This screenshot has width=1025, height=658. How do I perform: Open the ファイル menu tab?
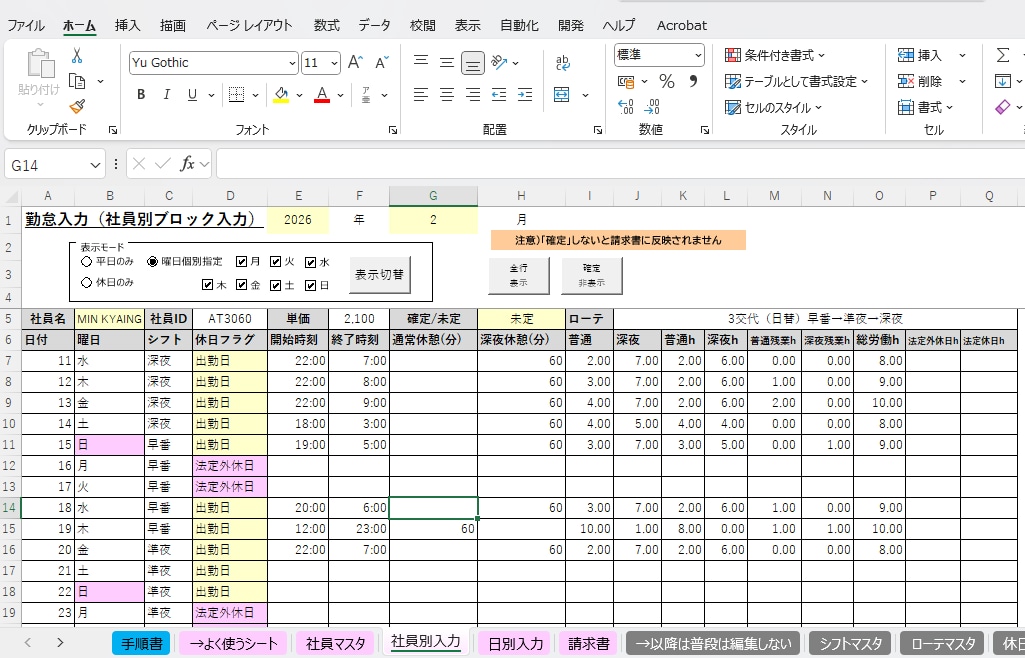pyautogui.click(x=26, y=25)
